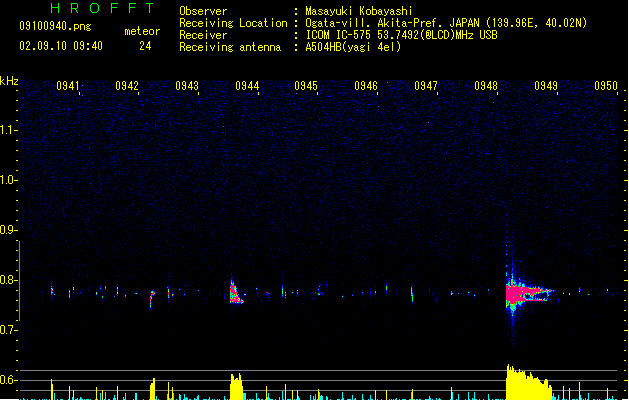Click the yellow power bar below the curved echo

(x=153, y=389)
